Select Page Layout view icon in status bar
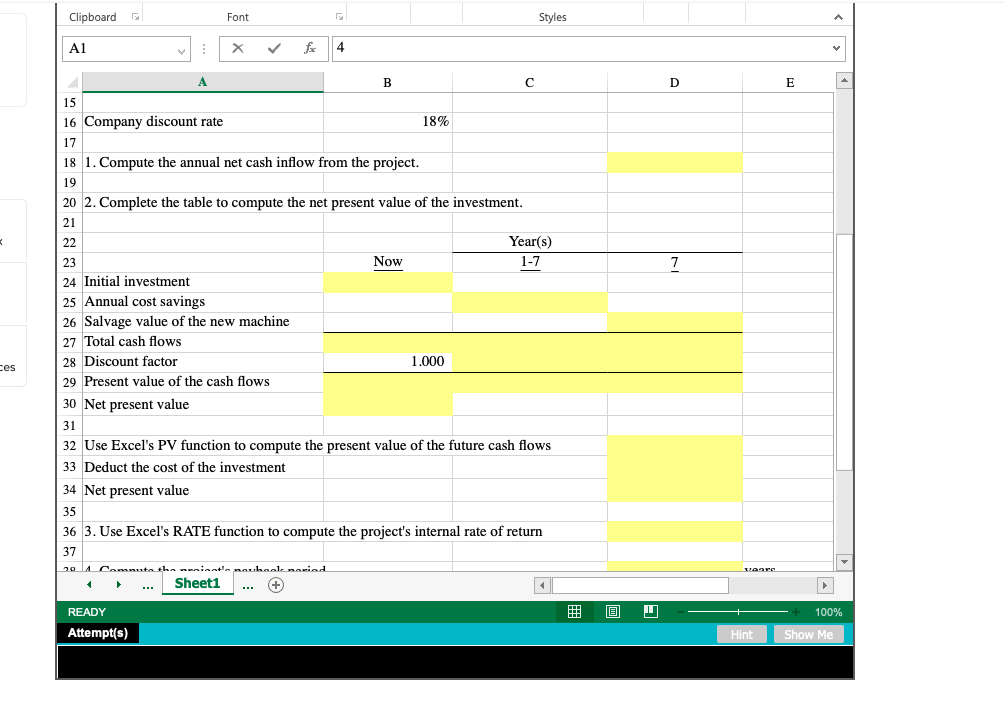1004x722 pixels. (x=612, y=611)
